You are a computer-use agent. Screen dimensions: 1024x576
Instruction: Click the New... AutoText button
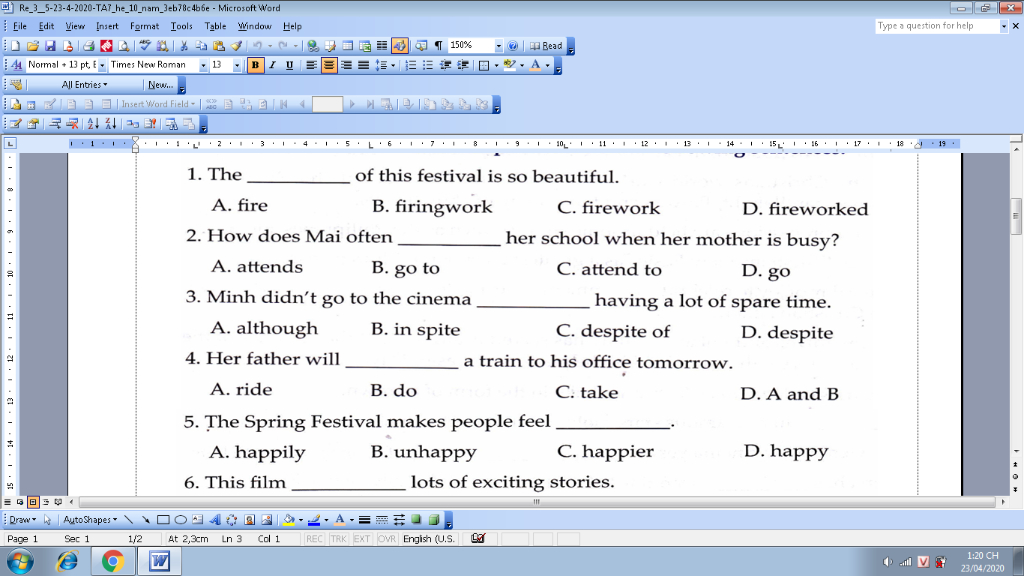pos(160,85)
